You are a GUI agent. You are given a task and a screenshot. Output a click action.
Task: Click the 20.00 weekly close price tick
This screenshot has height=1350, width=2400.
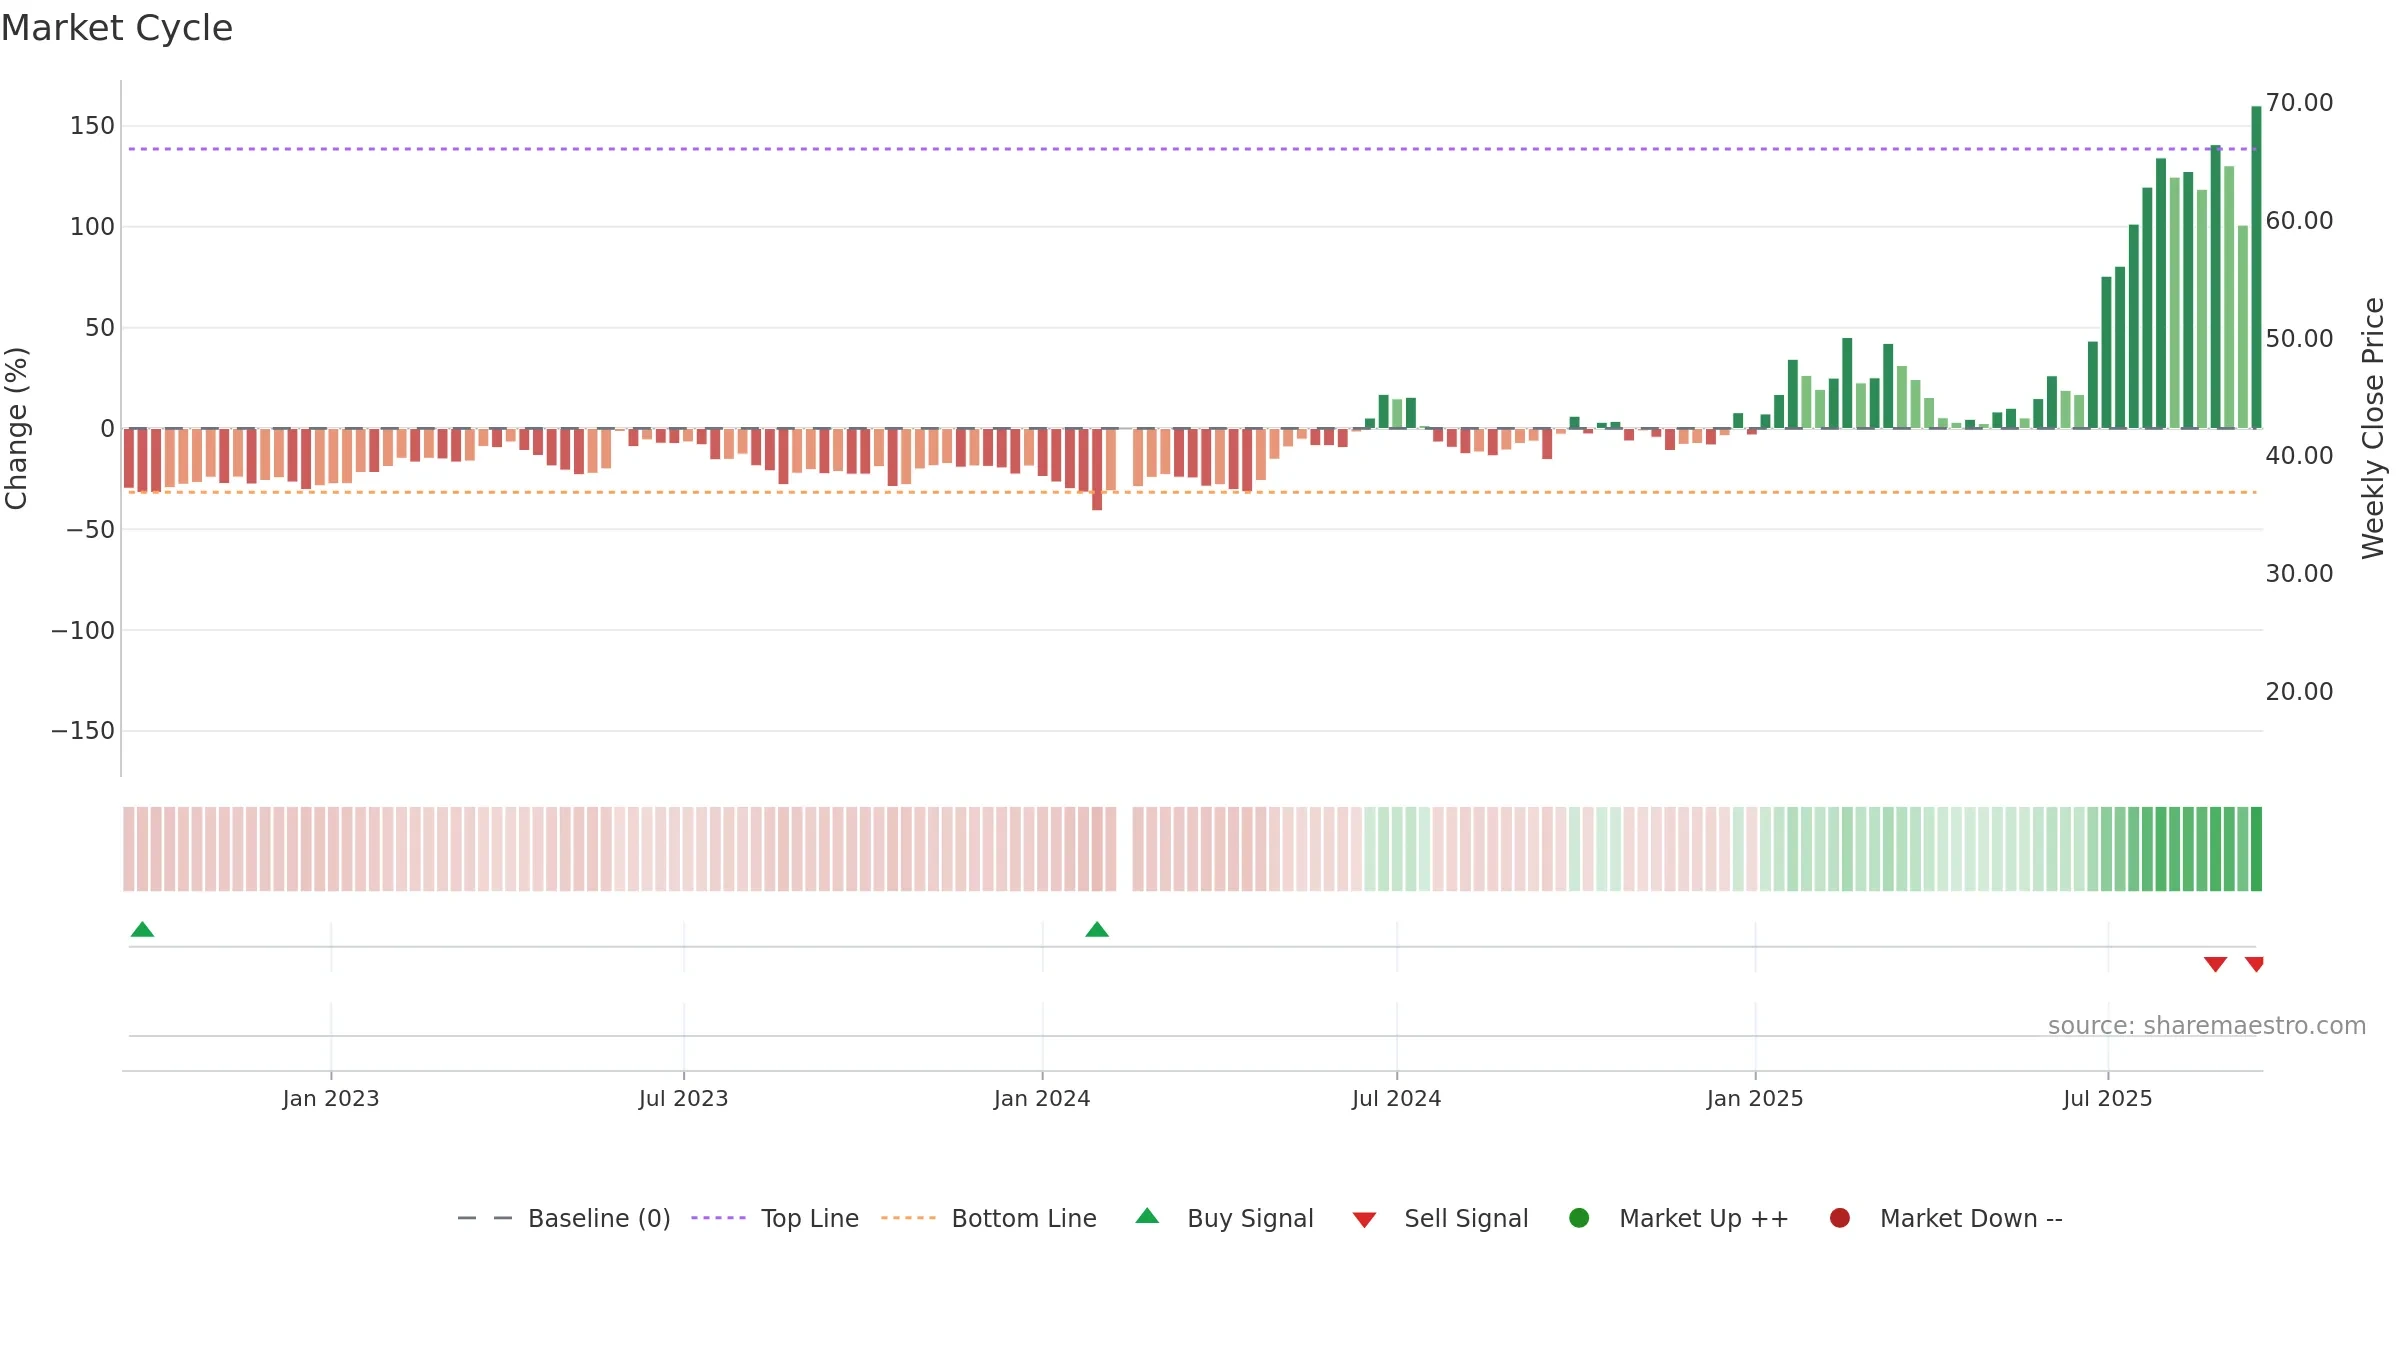[2299, 692]
